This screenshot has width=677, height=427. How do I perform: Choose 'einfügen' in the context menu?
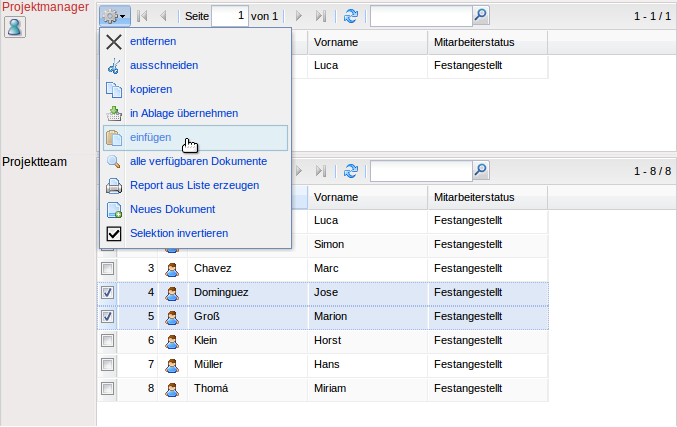[150, 138]
